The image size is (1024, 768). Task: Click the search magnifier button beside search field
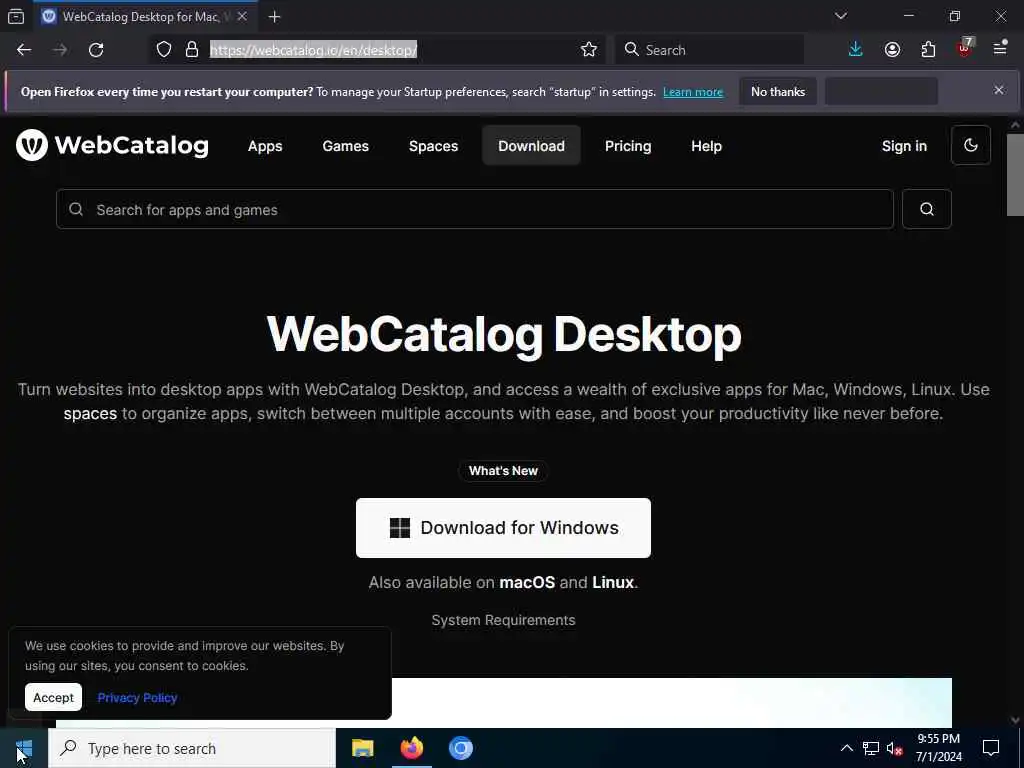(x=926, y=209)
